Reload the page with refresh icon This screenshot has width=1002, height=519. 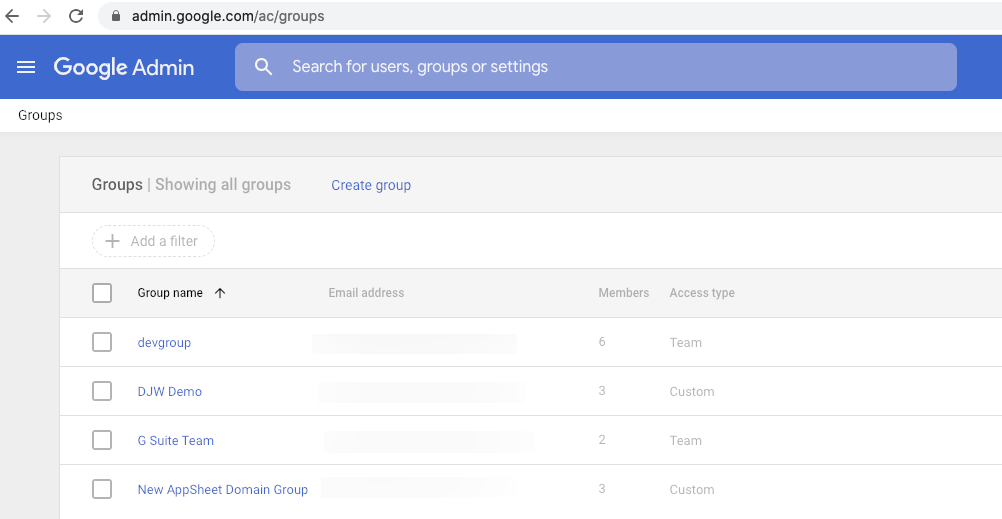76,16
